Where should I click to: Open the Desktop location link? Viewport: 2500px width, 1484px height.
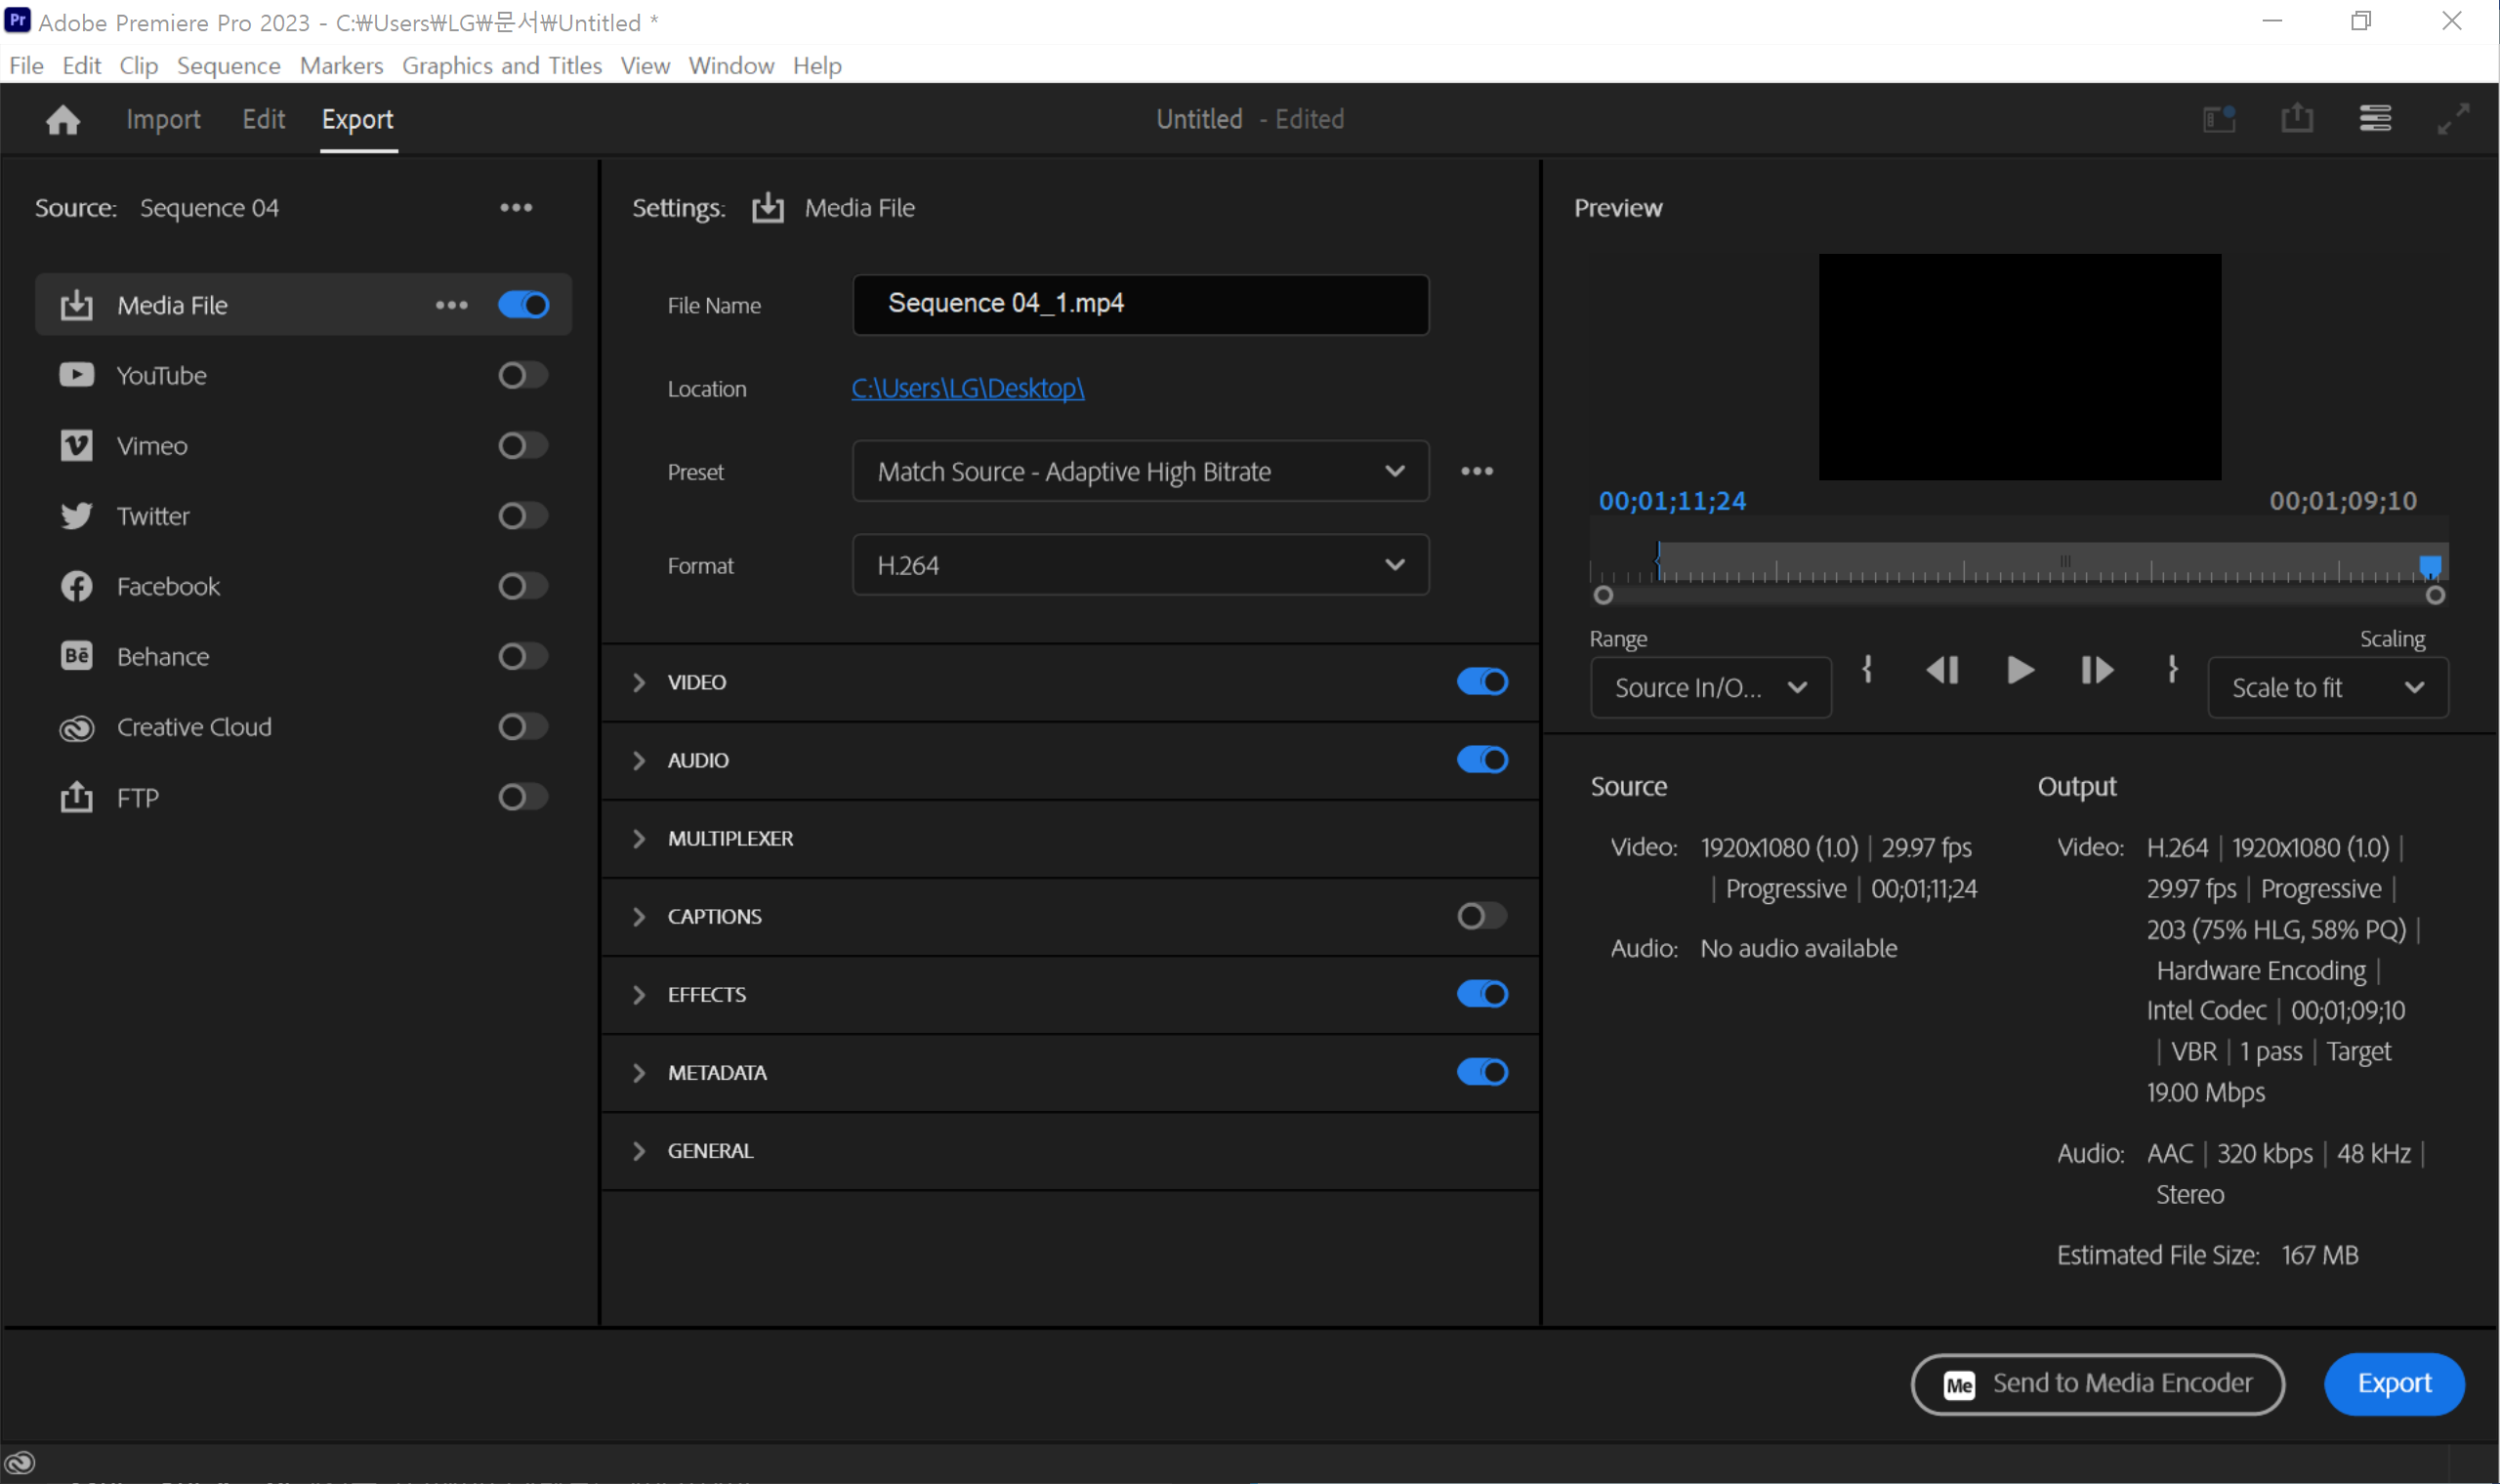[967, 388]
